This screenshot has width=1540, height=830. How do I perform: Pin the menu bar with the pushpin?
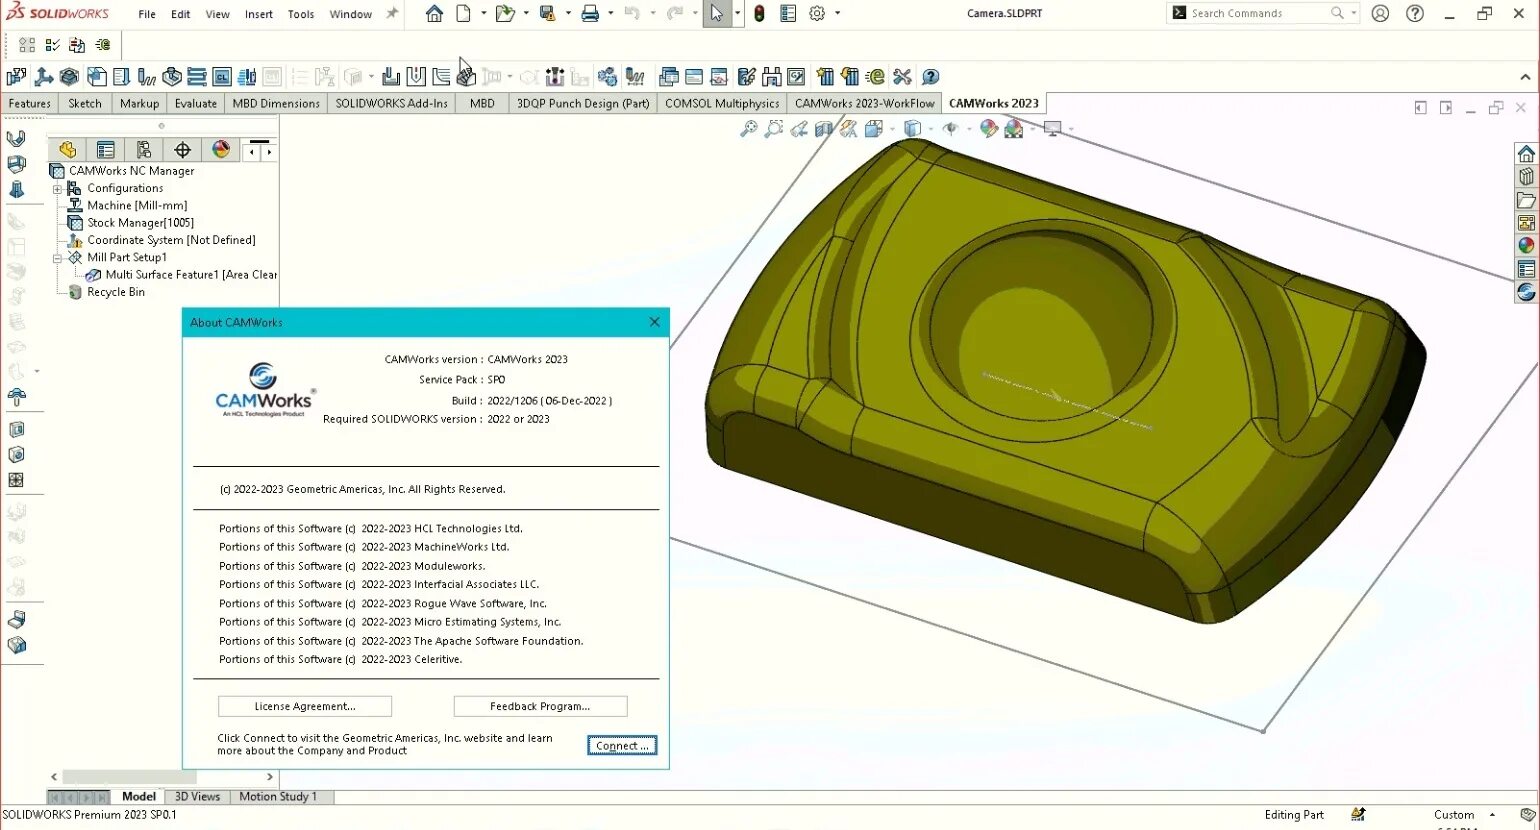click(392, 13)
